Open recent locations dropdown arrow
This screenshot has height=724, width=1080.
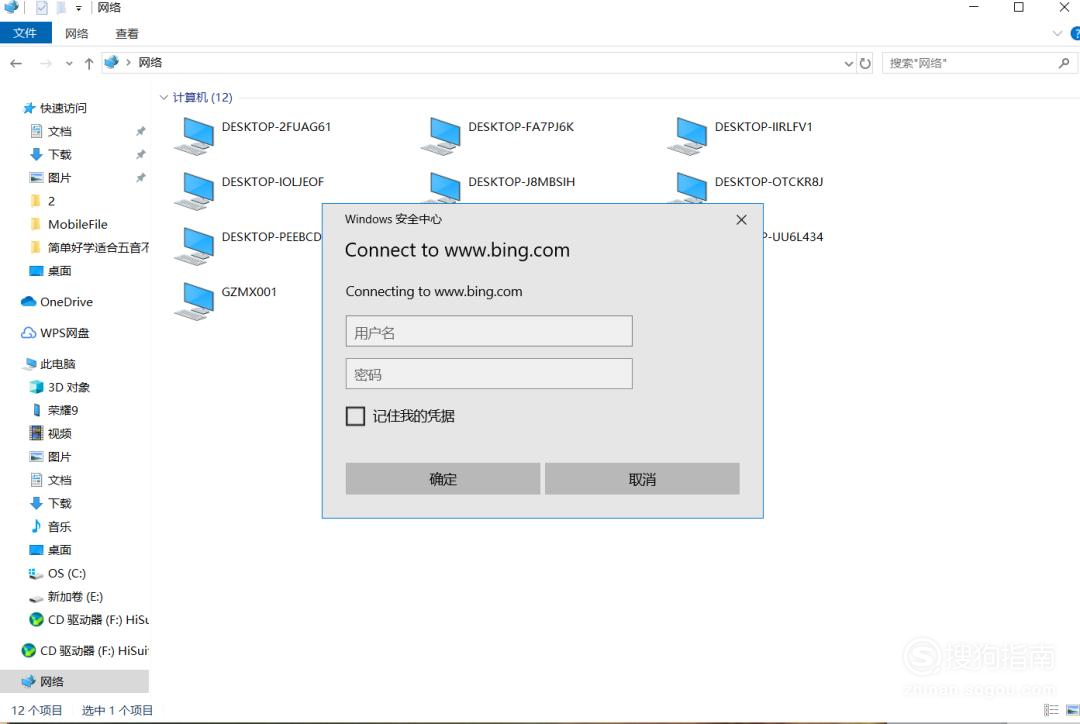coord(69,63)
